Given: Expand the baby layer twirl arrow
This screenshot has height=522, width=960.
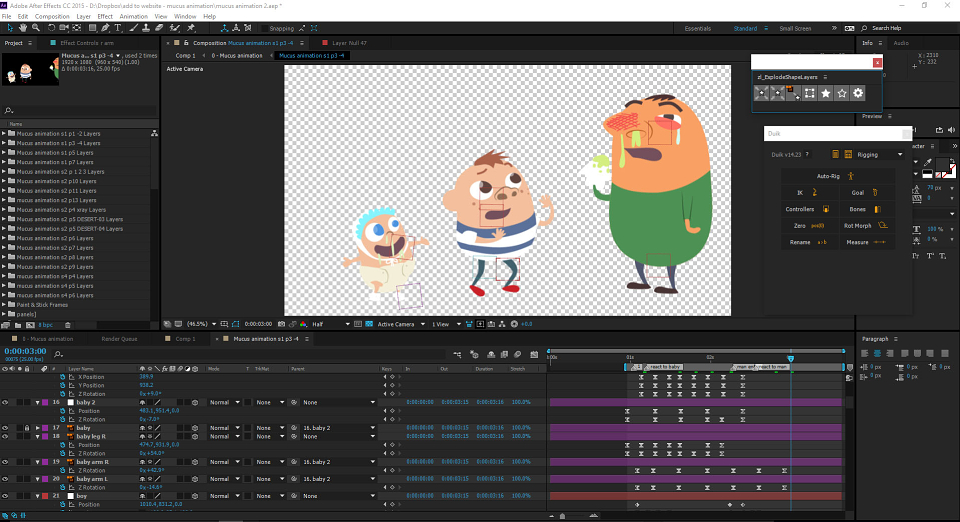Looking at the screenshot, I should pyautogui.click(x=37, y=428).
